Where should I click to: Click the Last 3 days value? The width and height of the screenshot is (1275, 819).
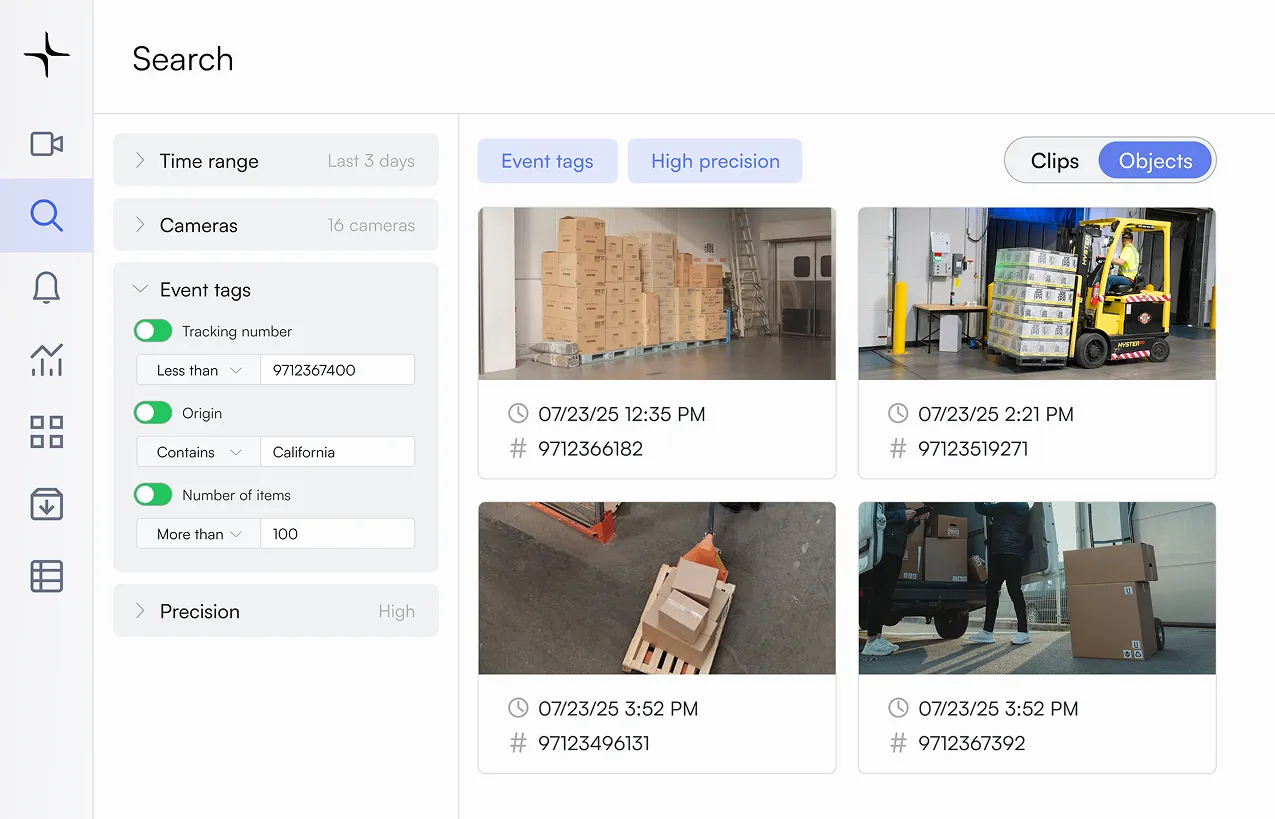click(371, 161)
